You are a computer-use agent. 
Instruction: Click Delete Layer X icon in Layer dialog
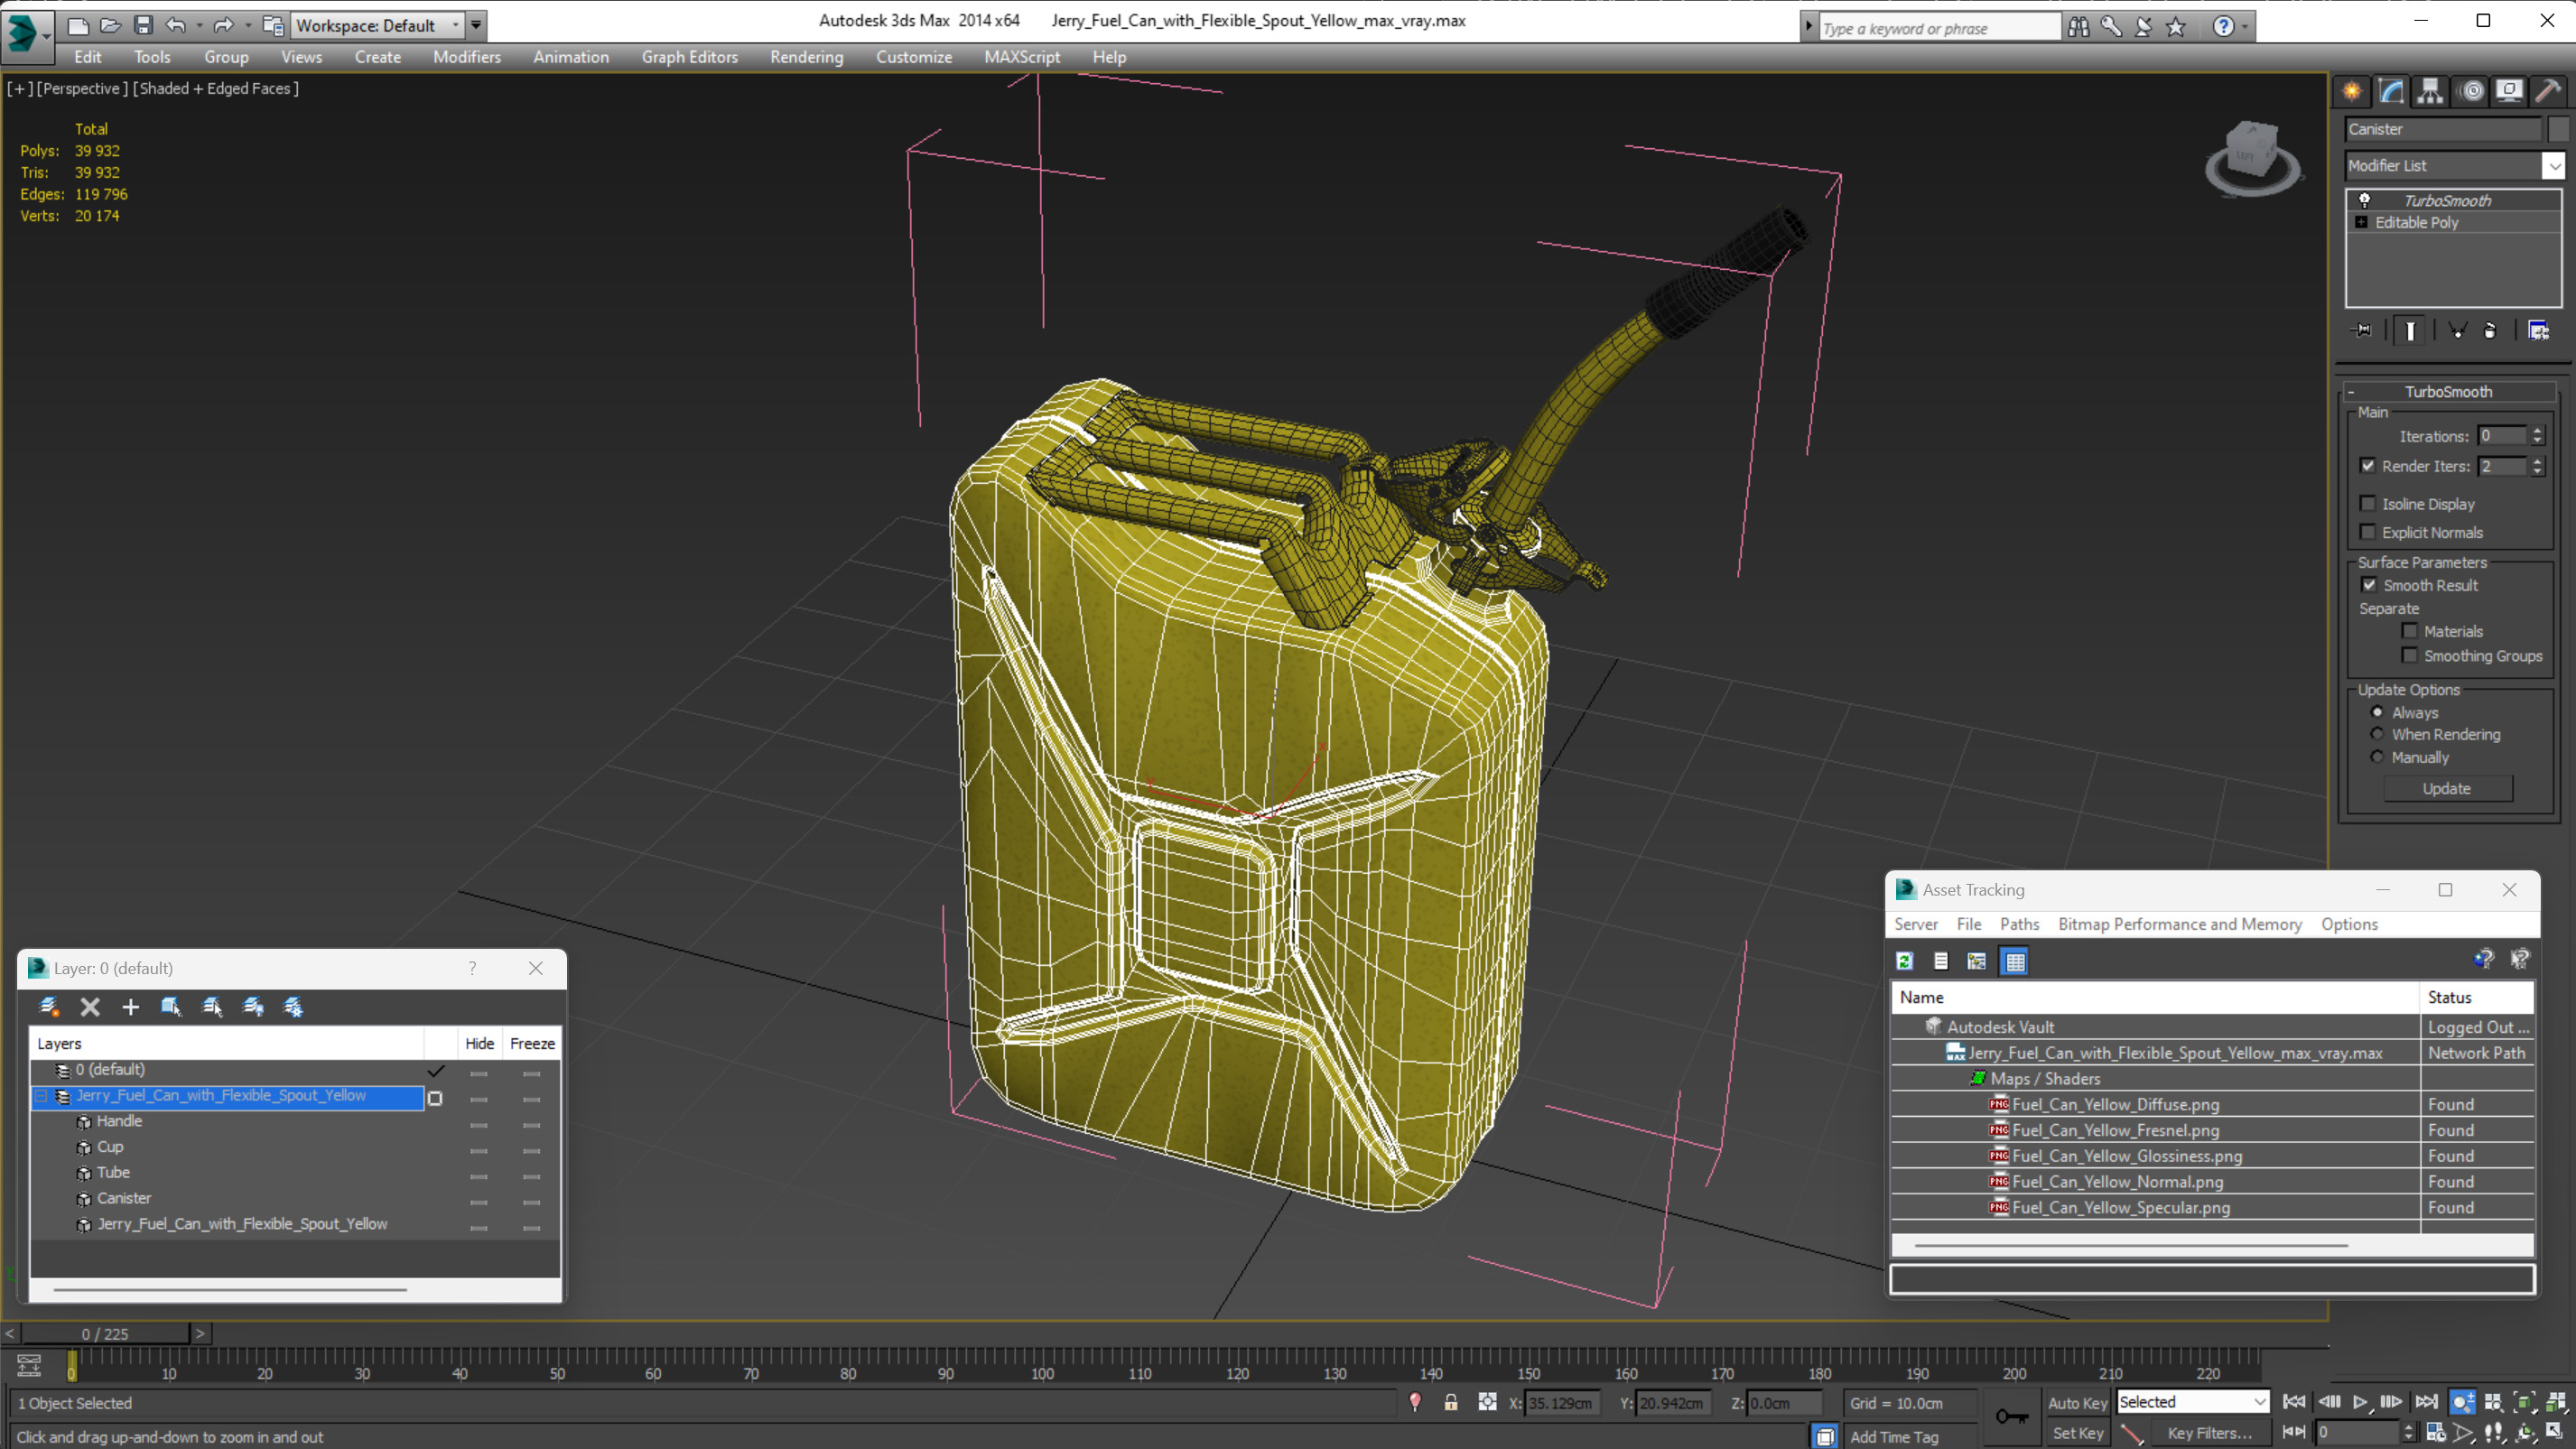coord(90,1007)
